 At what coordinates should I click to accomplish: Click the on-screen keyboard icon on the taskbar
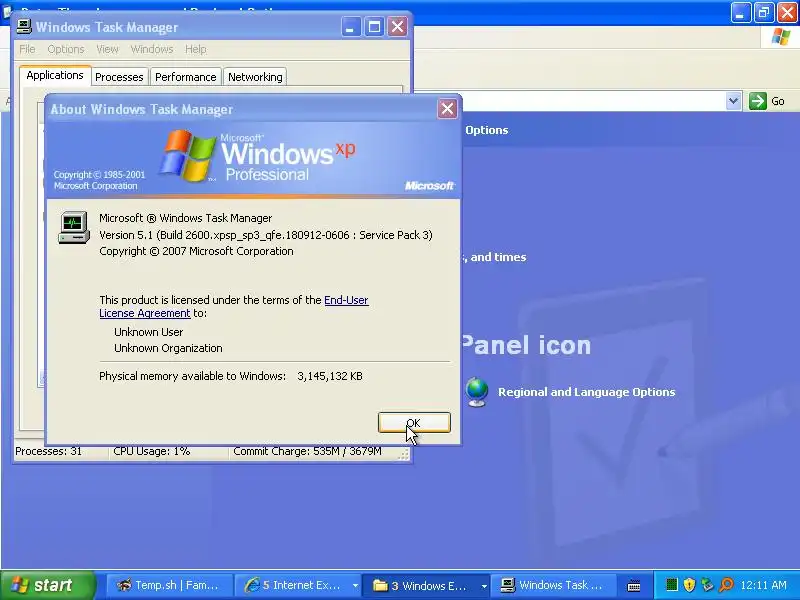(634, 586)
